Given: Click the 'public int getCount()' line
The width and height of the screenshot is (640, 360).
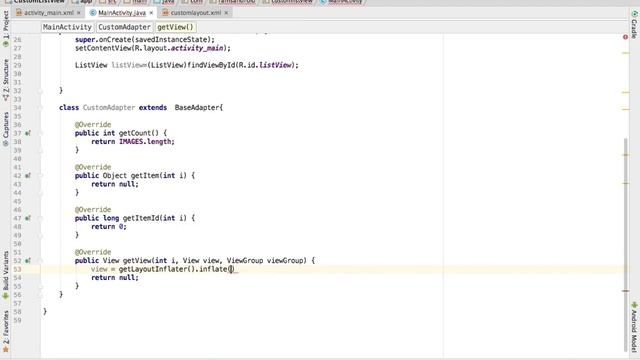Looking at the screenshot, I should tap(121, 133).
